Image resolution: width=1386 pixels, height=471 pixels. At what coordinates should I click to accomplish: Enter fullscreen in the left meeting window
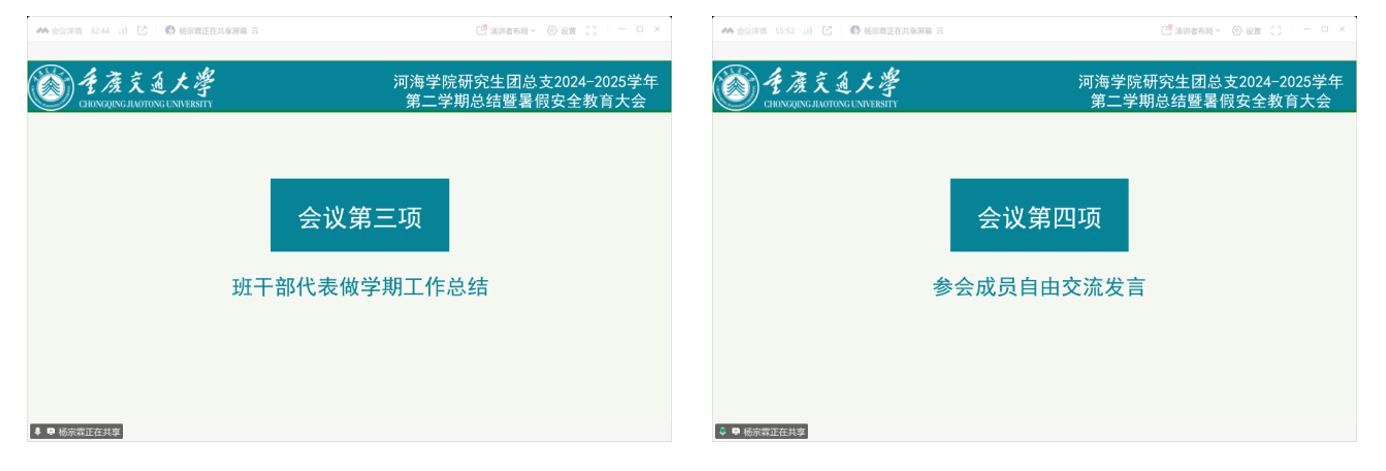point(591,31)
